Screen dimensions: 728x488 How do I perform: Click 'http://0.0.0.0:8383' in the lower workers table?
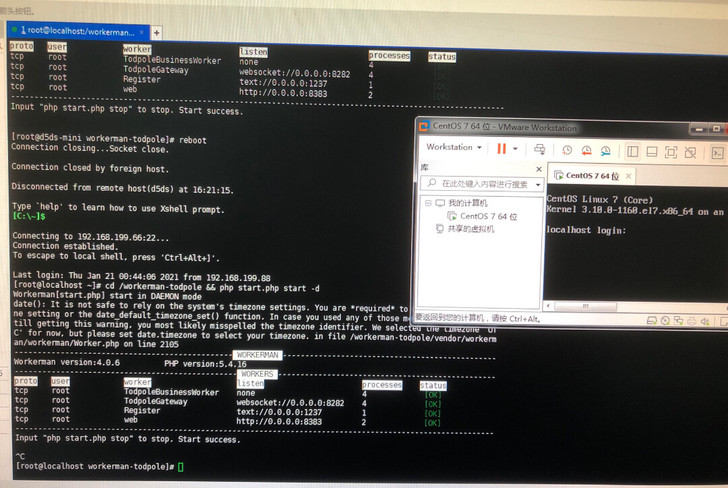tap(279, 422)
